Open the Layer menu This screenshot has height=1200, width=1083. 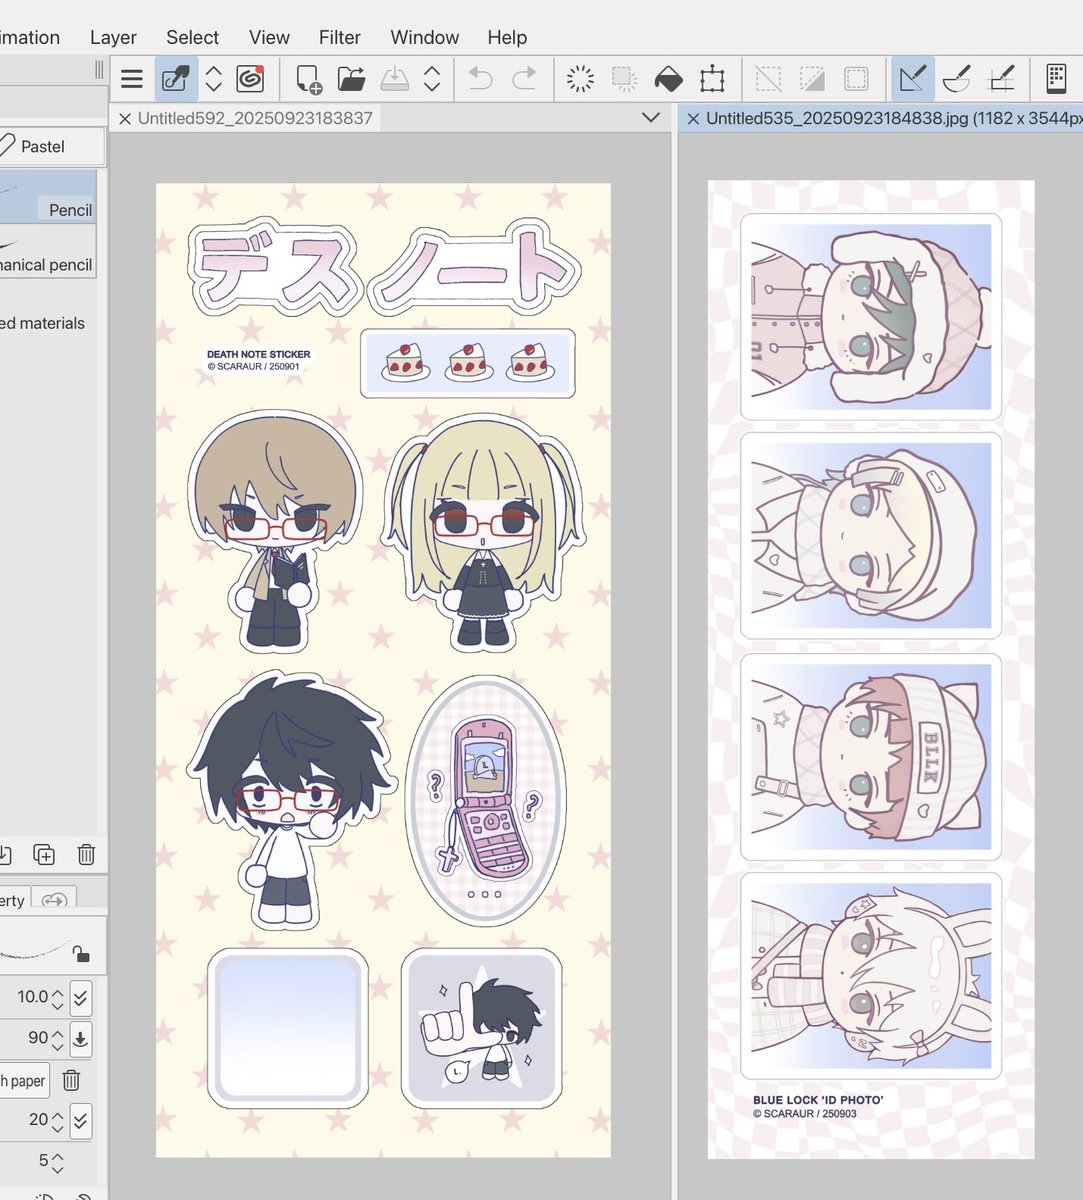pyautogui.click(x=113, y=37)
